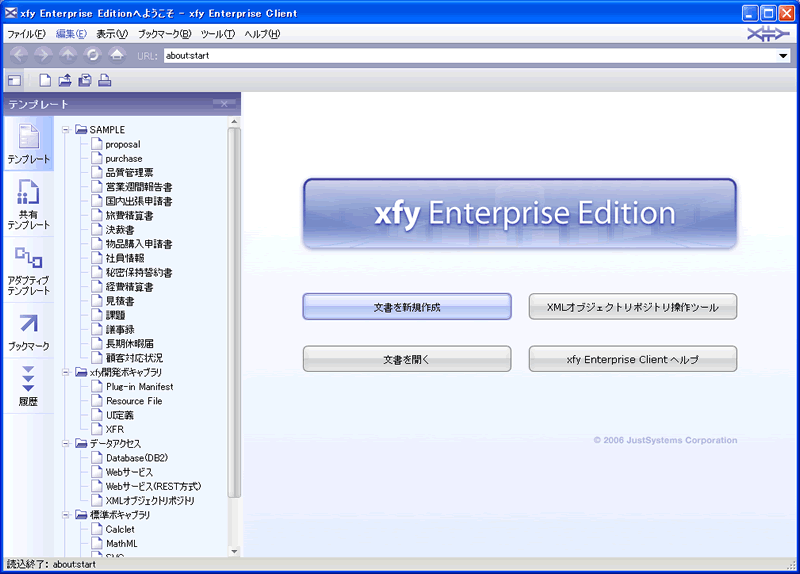Select the 品質管理票 template
The width and height of the screenshot is (800, 574).
coord(129,173)
